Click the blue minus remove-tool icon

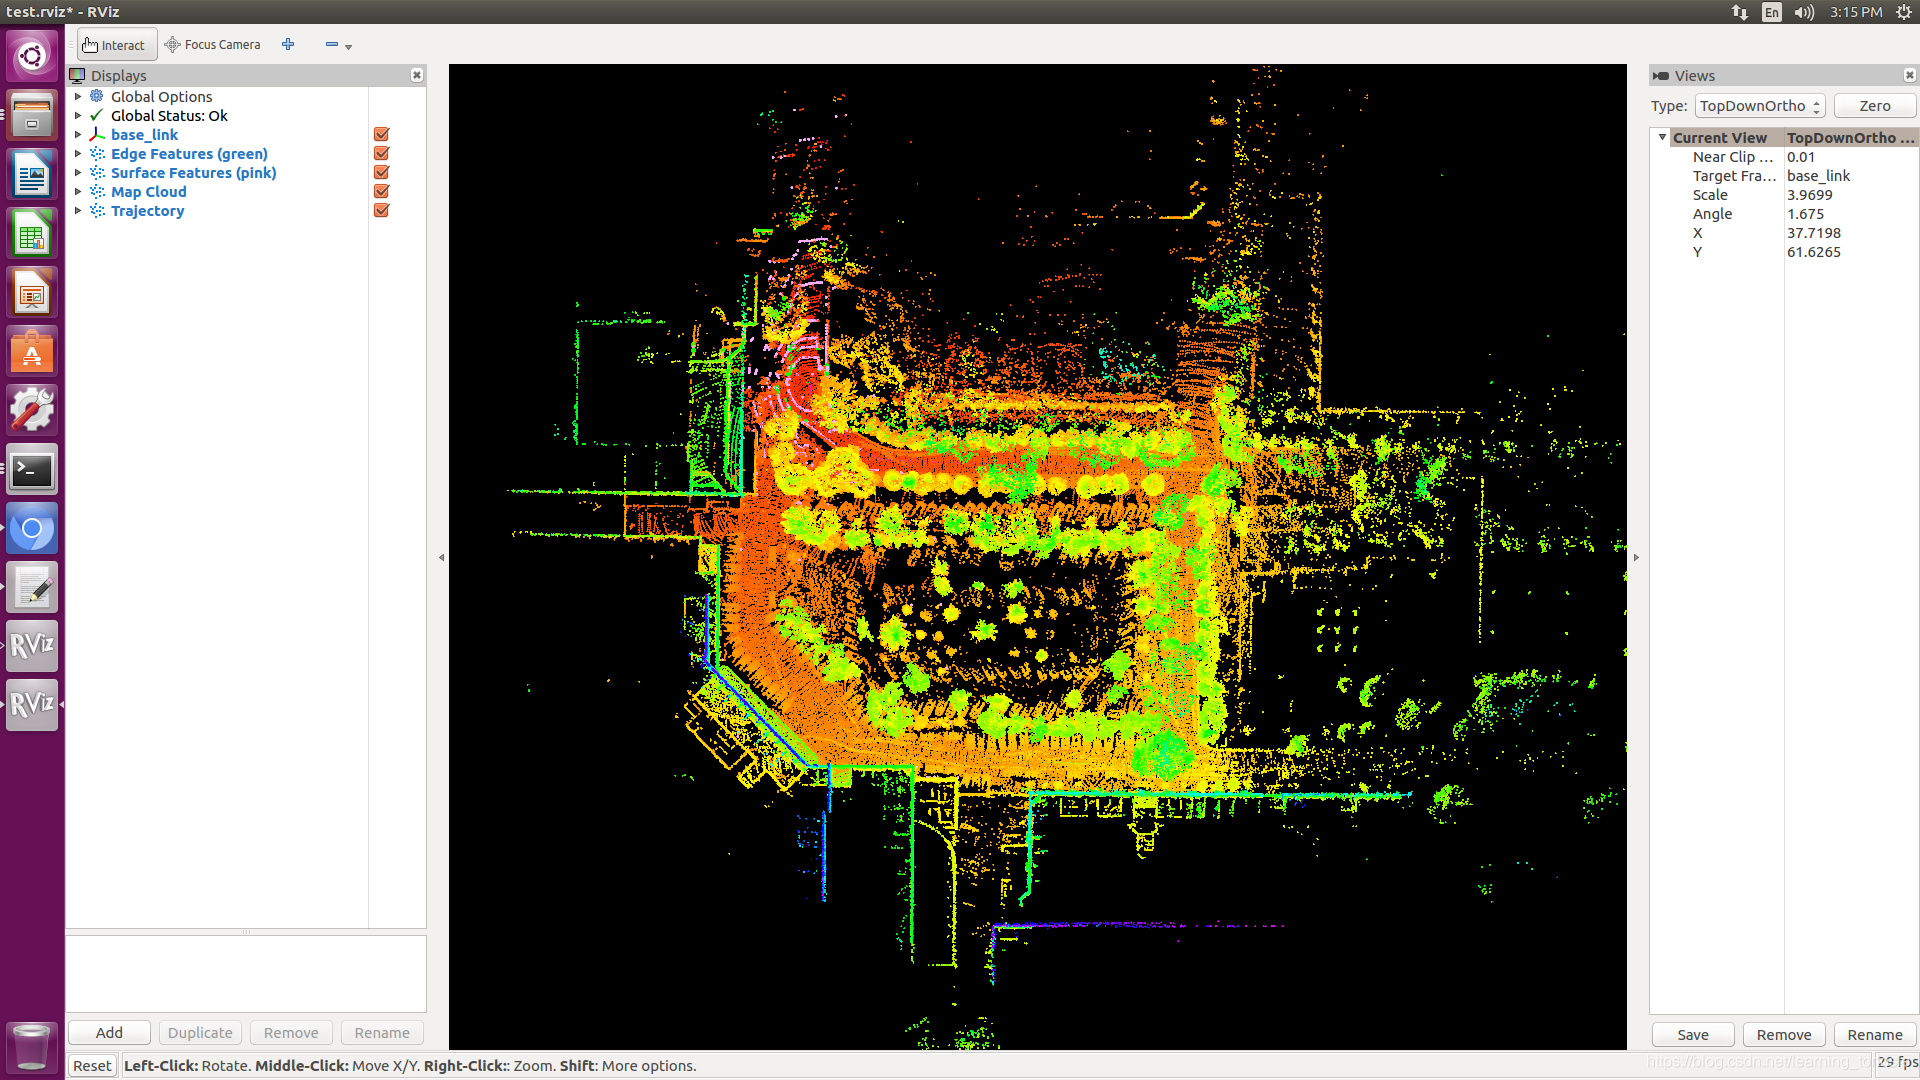(332, 44)
